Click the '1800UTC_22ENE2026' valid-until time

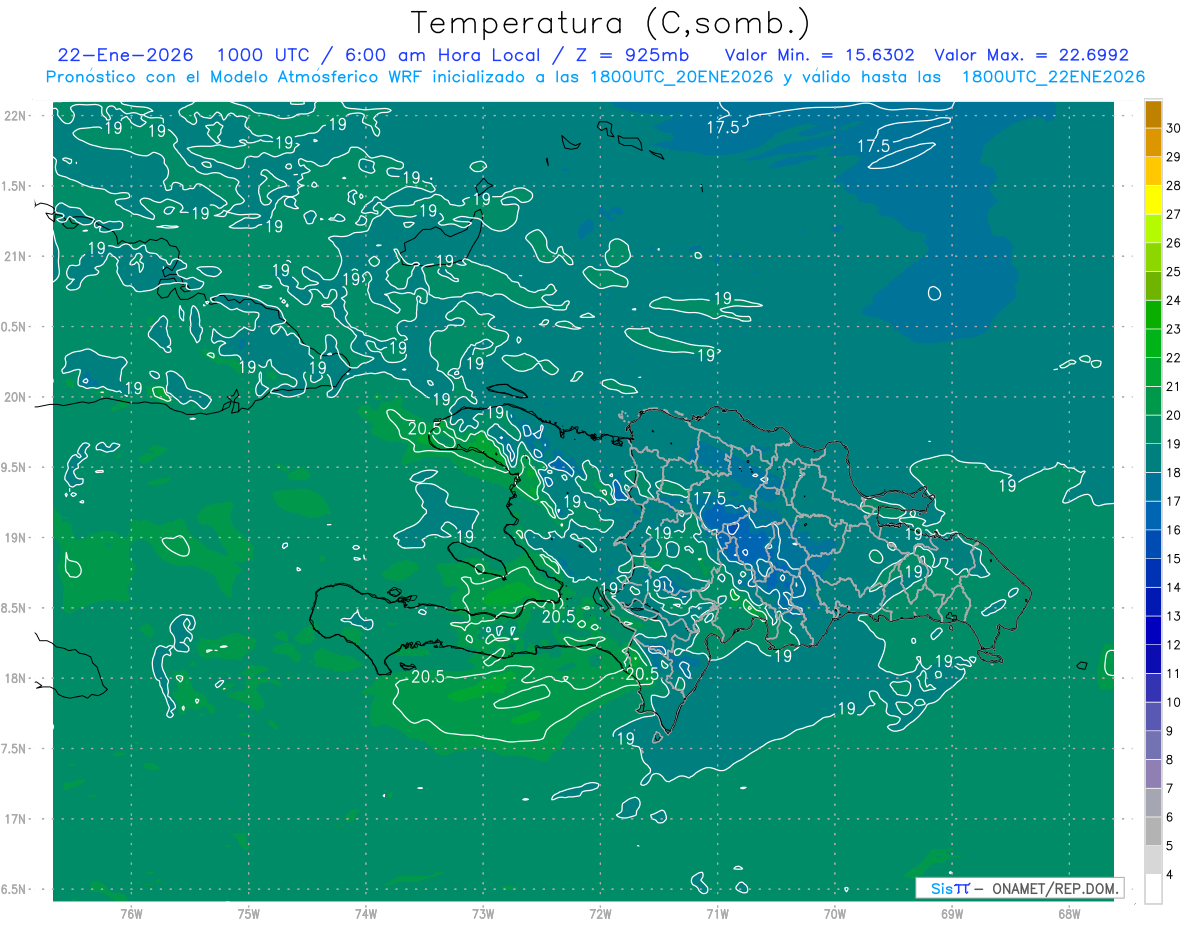[1053, 77]
